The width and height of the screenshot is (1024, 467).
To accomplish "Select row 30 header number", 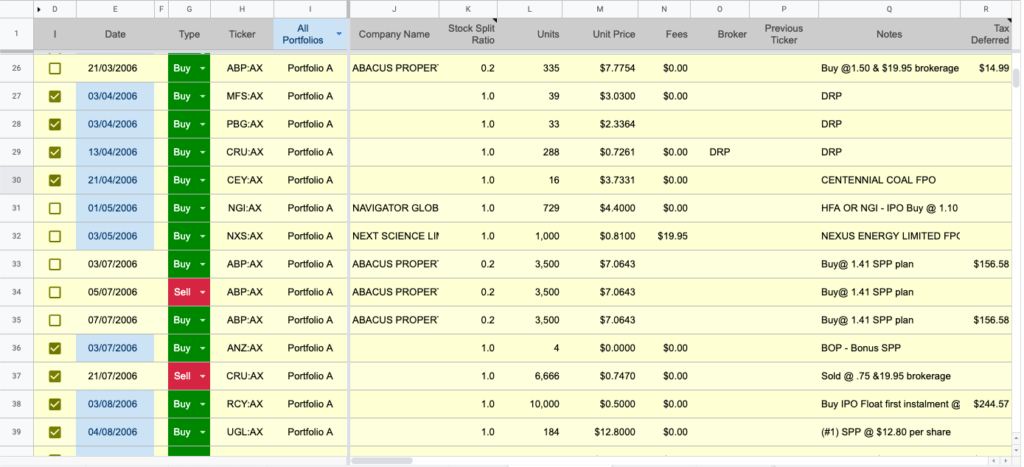I will tap(16, 181).
